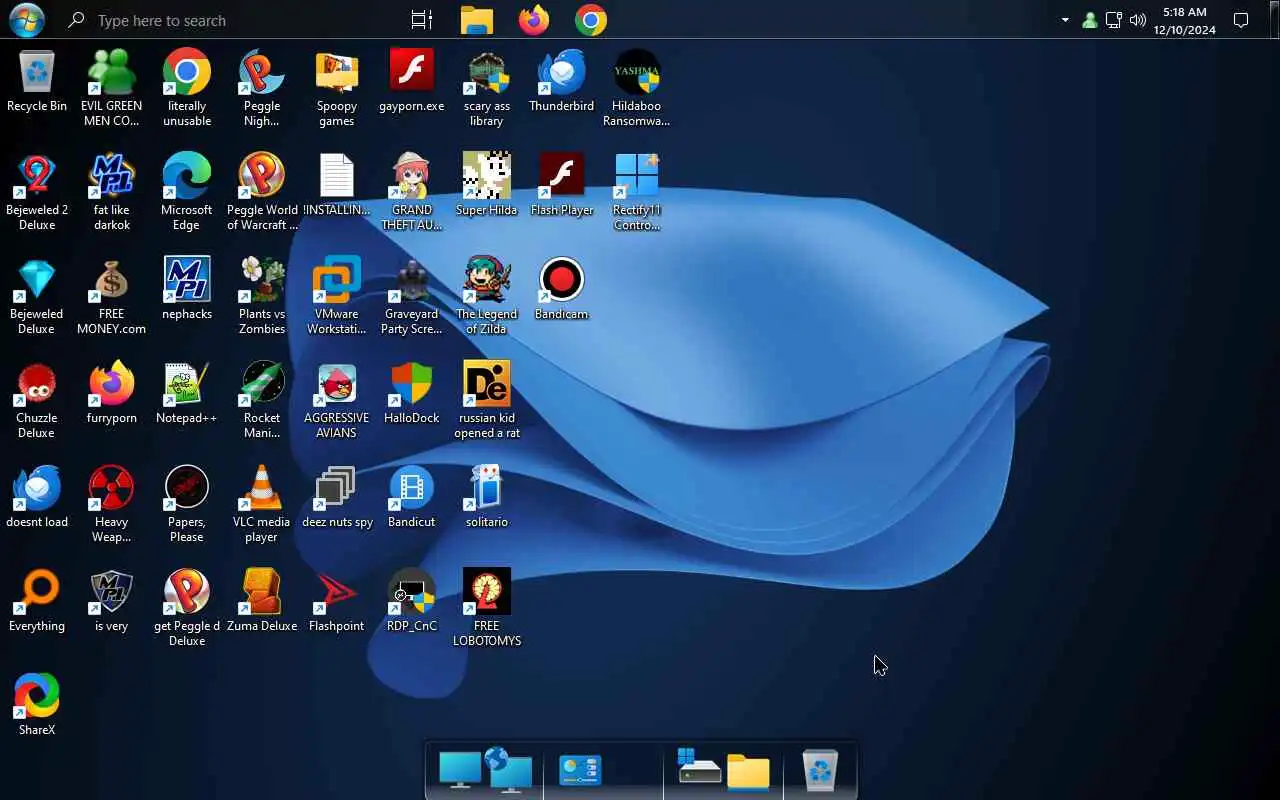Screen dimensions: 1280x800
Task: Click the dock's recycle bin icon
Action: pos(820,770)
